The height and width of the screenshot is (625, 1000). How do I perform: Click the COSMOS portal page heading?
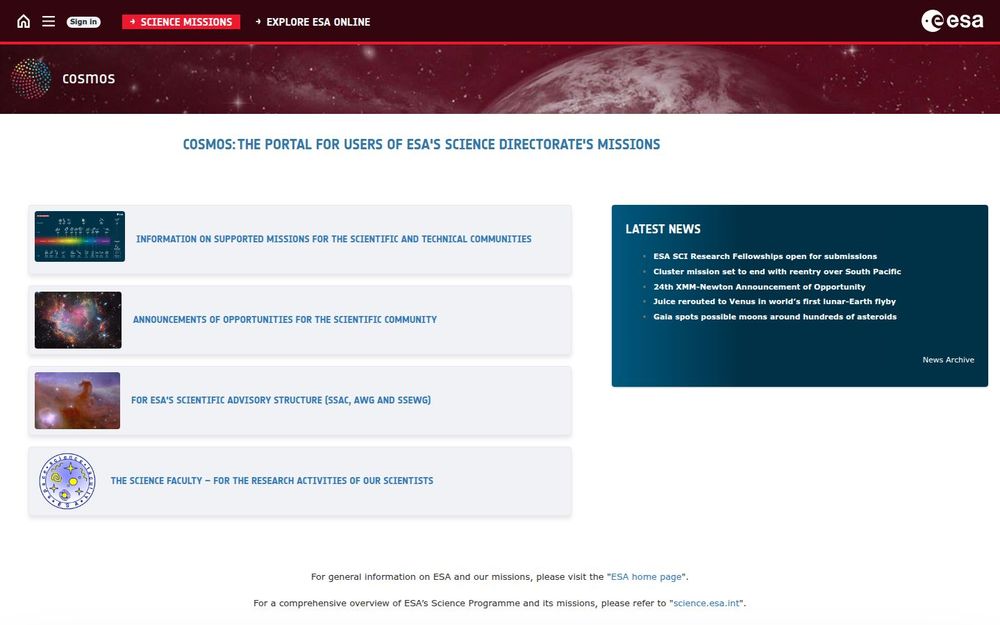422,144
